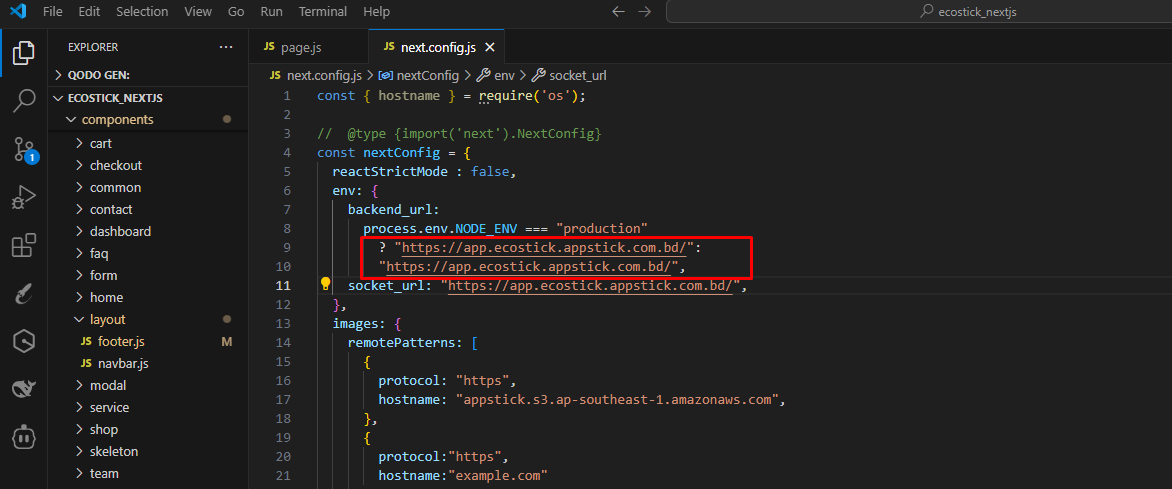This screenshot has width=1172, height=489.
Task: Open the View menu
Action: 197,12
